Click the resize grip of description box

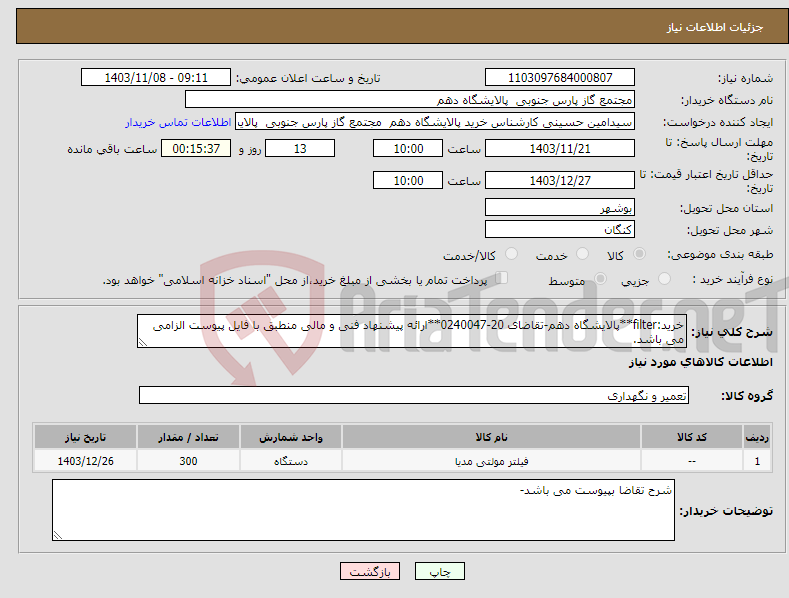[143, 343]
